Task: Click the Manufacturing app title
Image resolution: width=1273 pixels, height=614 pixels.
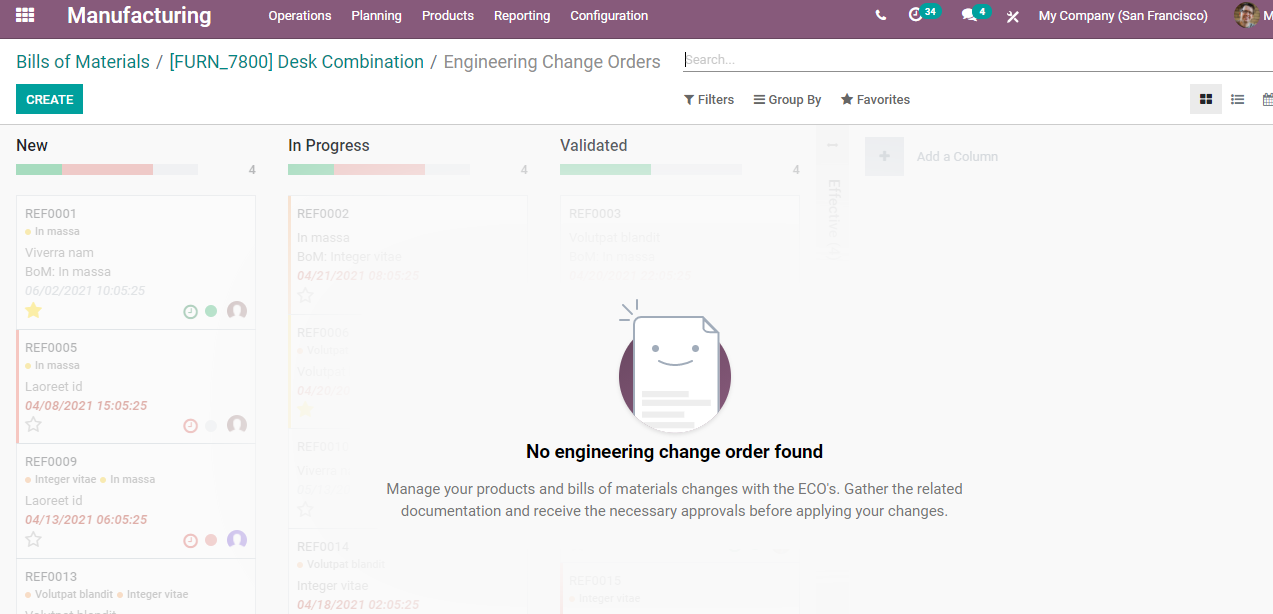Action: tap(139, 16)
